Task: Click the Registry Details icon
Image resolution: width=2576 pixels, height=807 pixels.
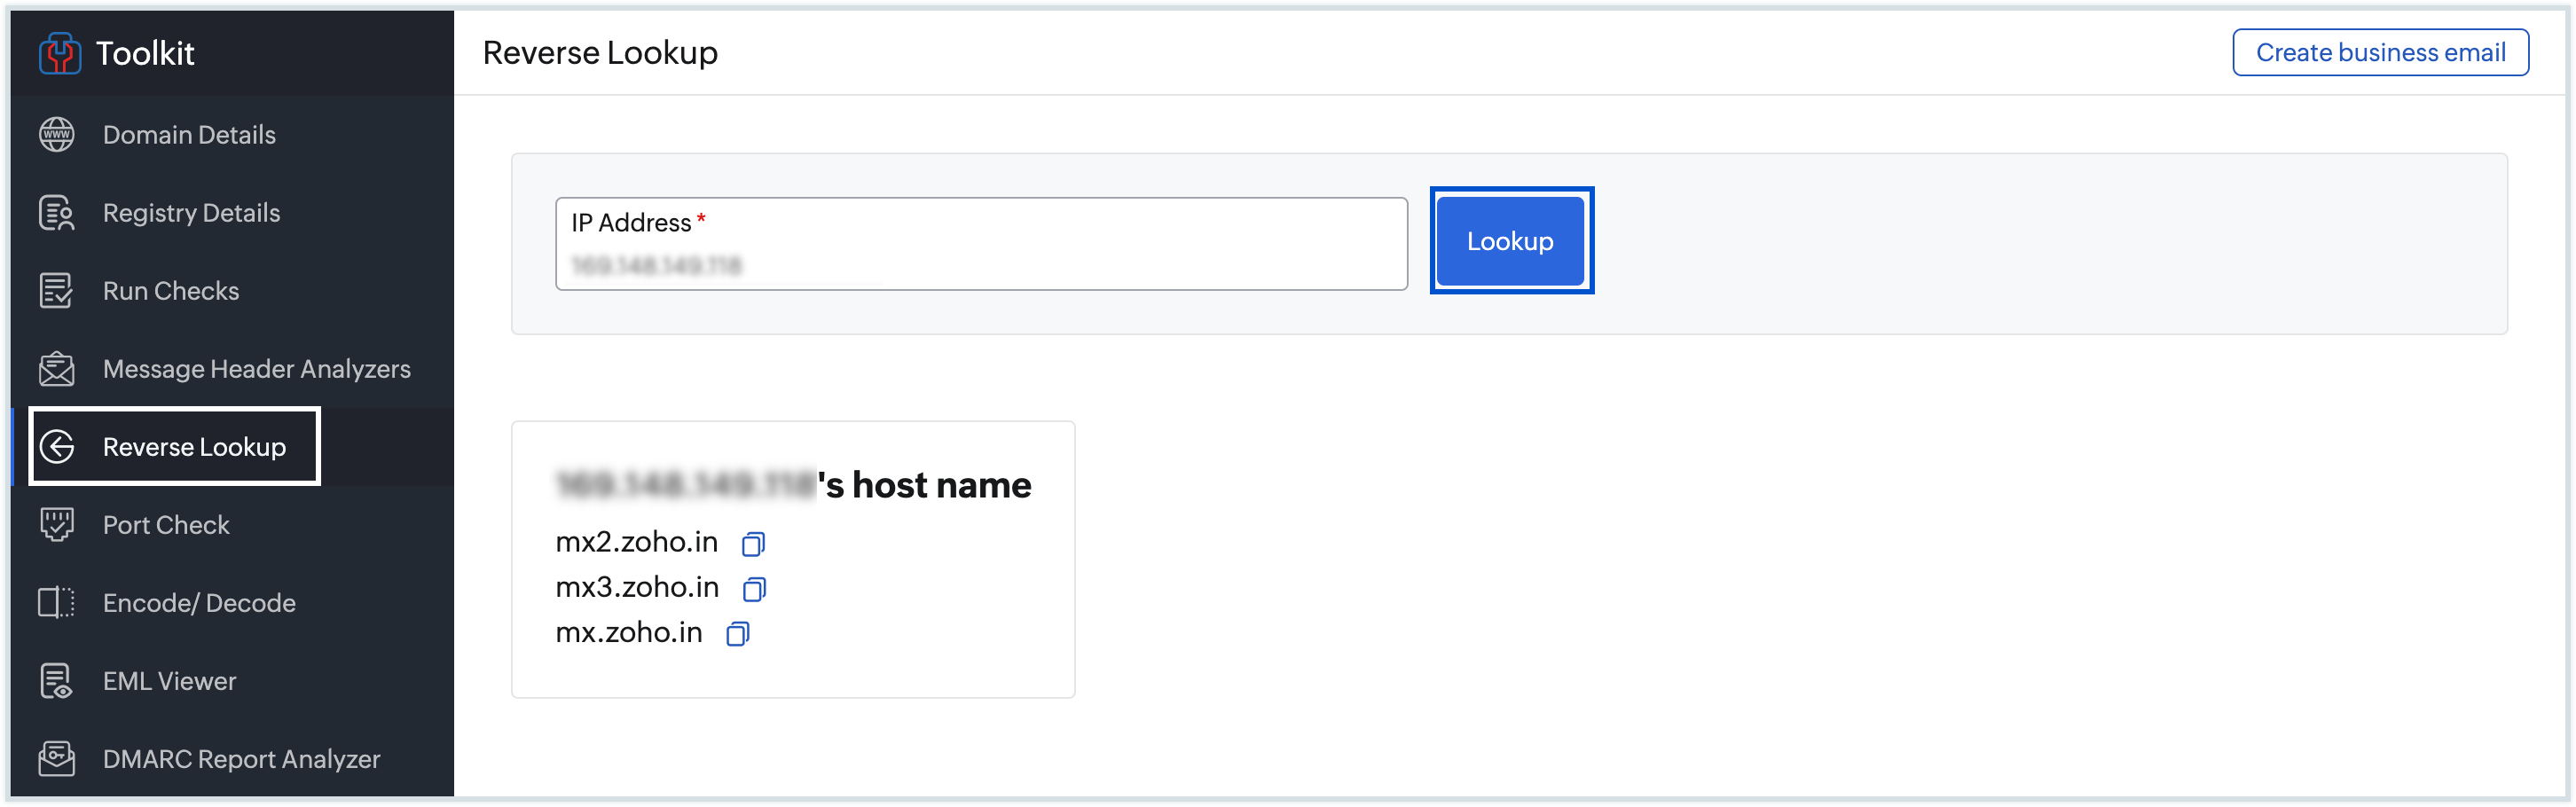Action: click(x=57, y=213)
